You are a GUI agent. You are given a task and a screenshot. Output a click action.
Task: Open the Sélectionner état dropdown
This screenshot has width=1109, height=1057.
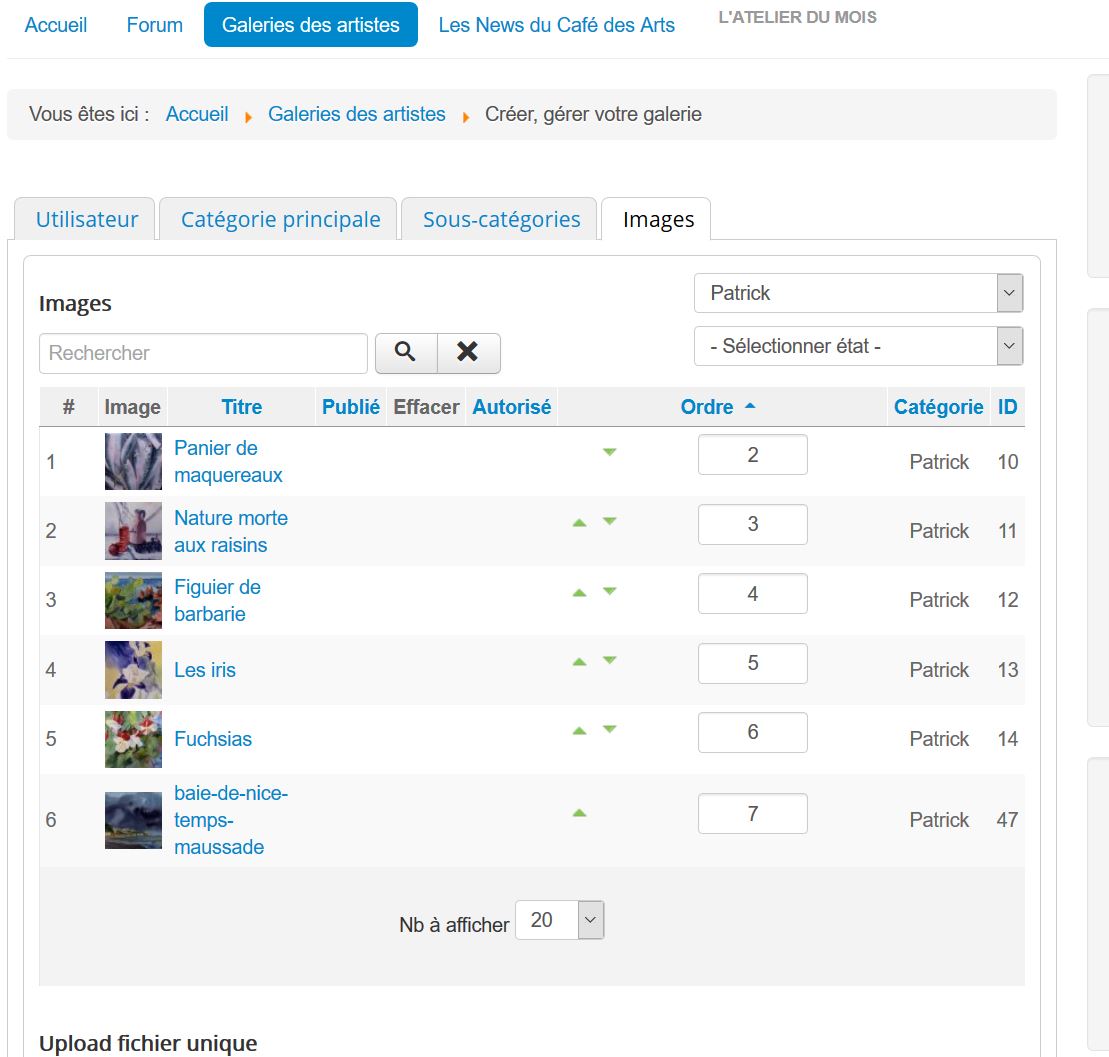click(x=858, y=347)
